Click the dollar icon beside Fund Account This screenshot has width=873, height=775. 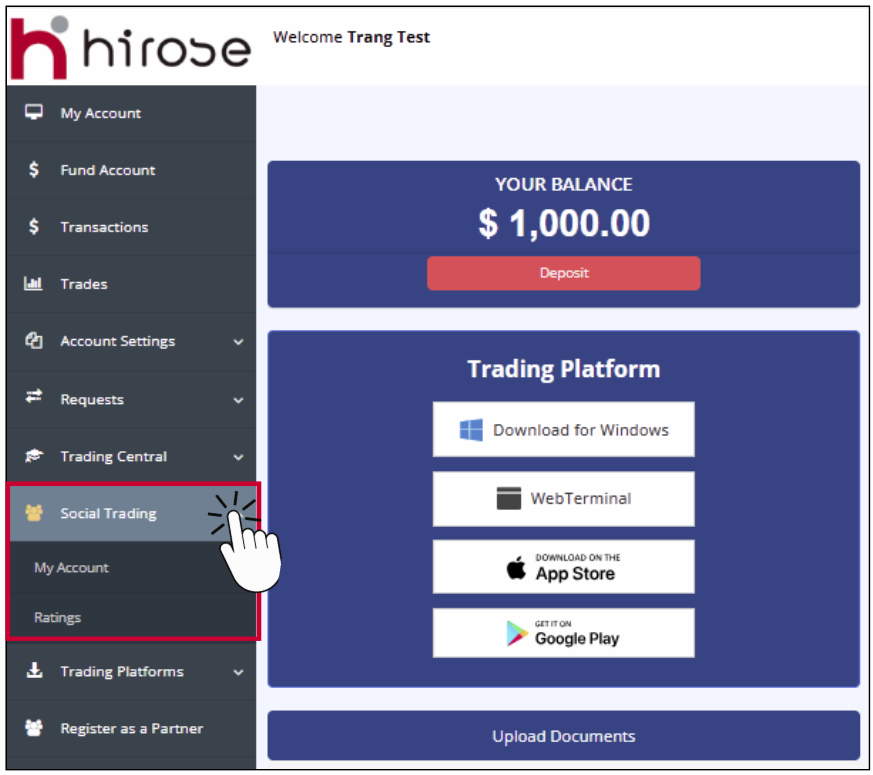[34, 170]
